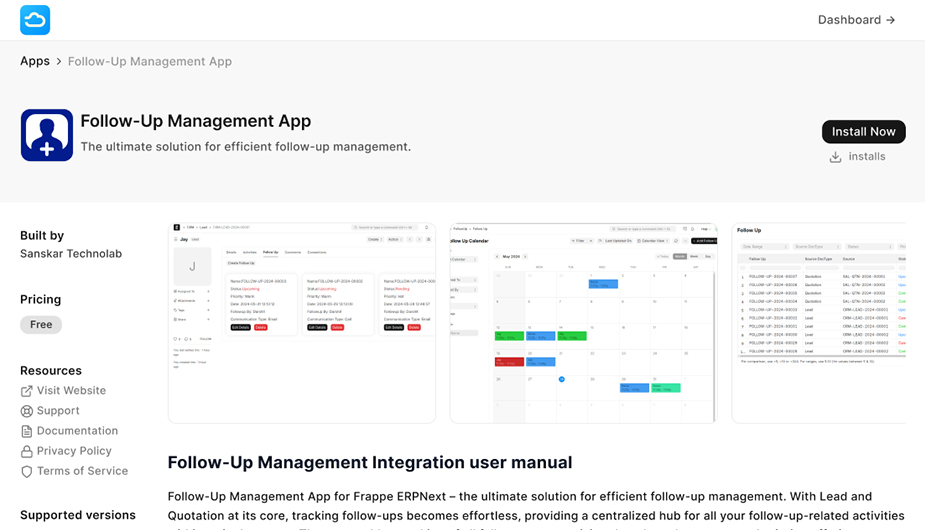
Task: Open the Sanskar Technolab publisher link
Action: pos(71,254)
